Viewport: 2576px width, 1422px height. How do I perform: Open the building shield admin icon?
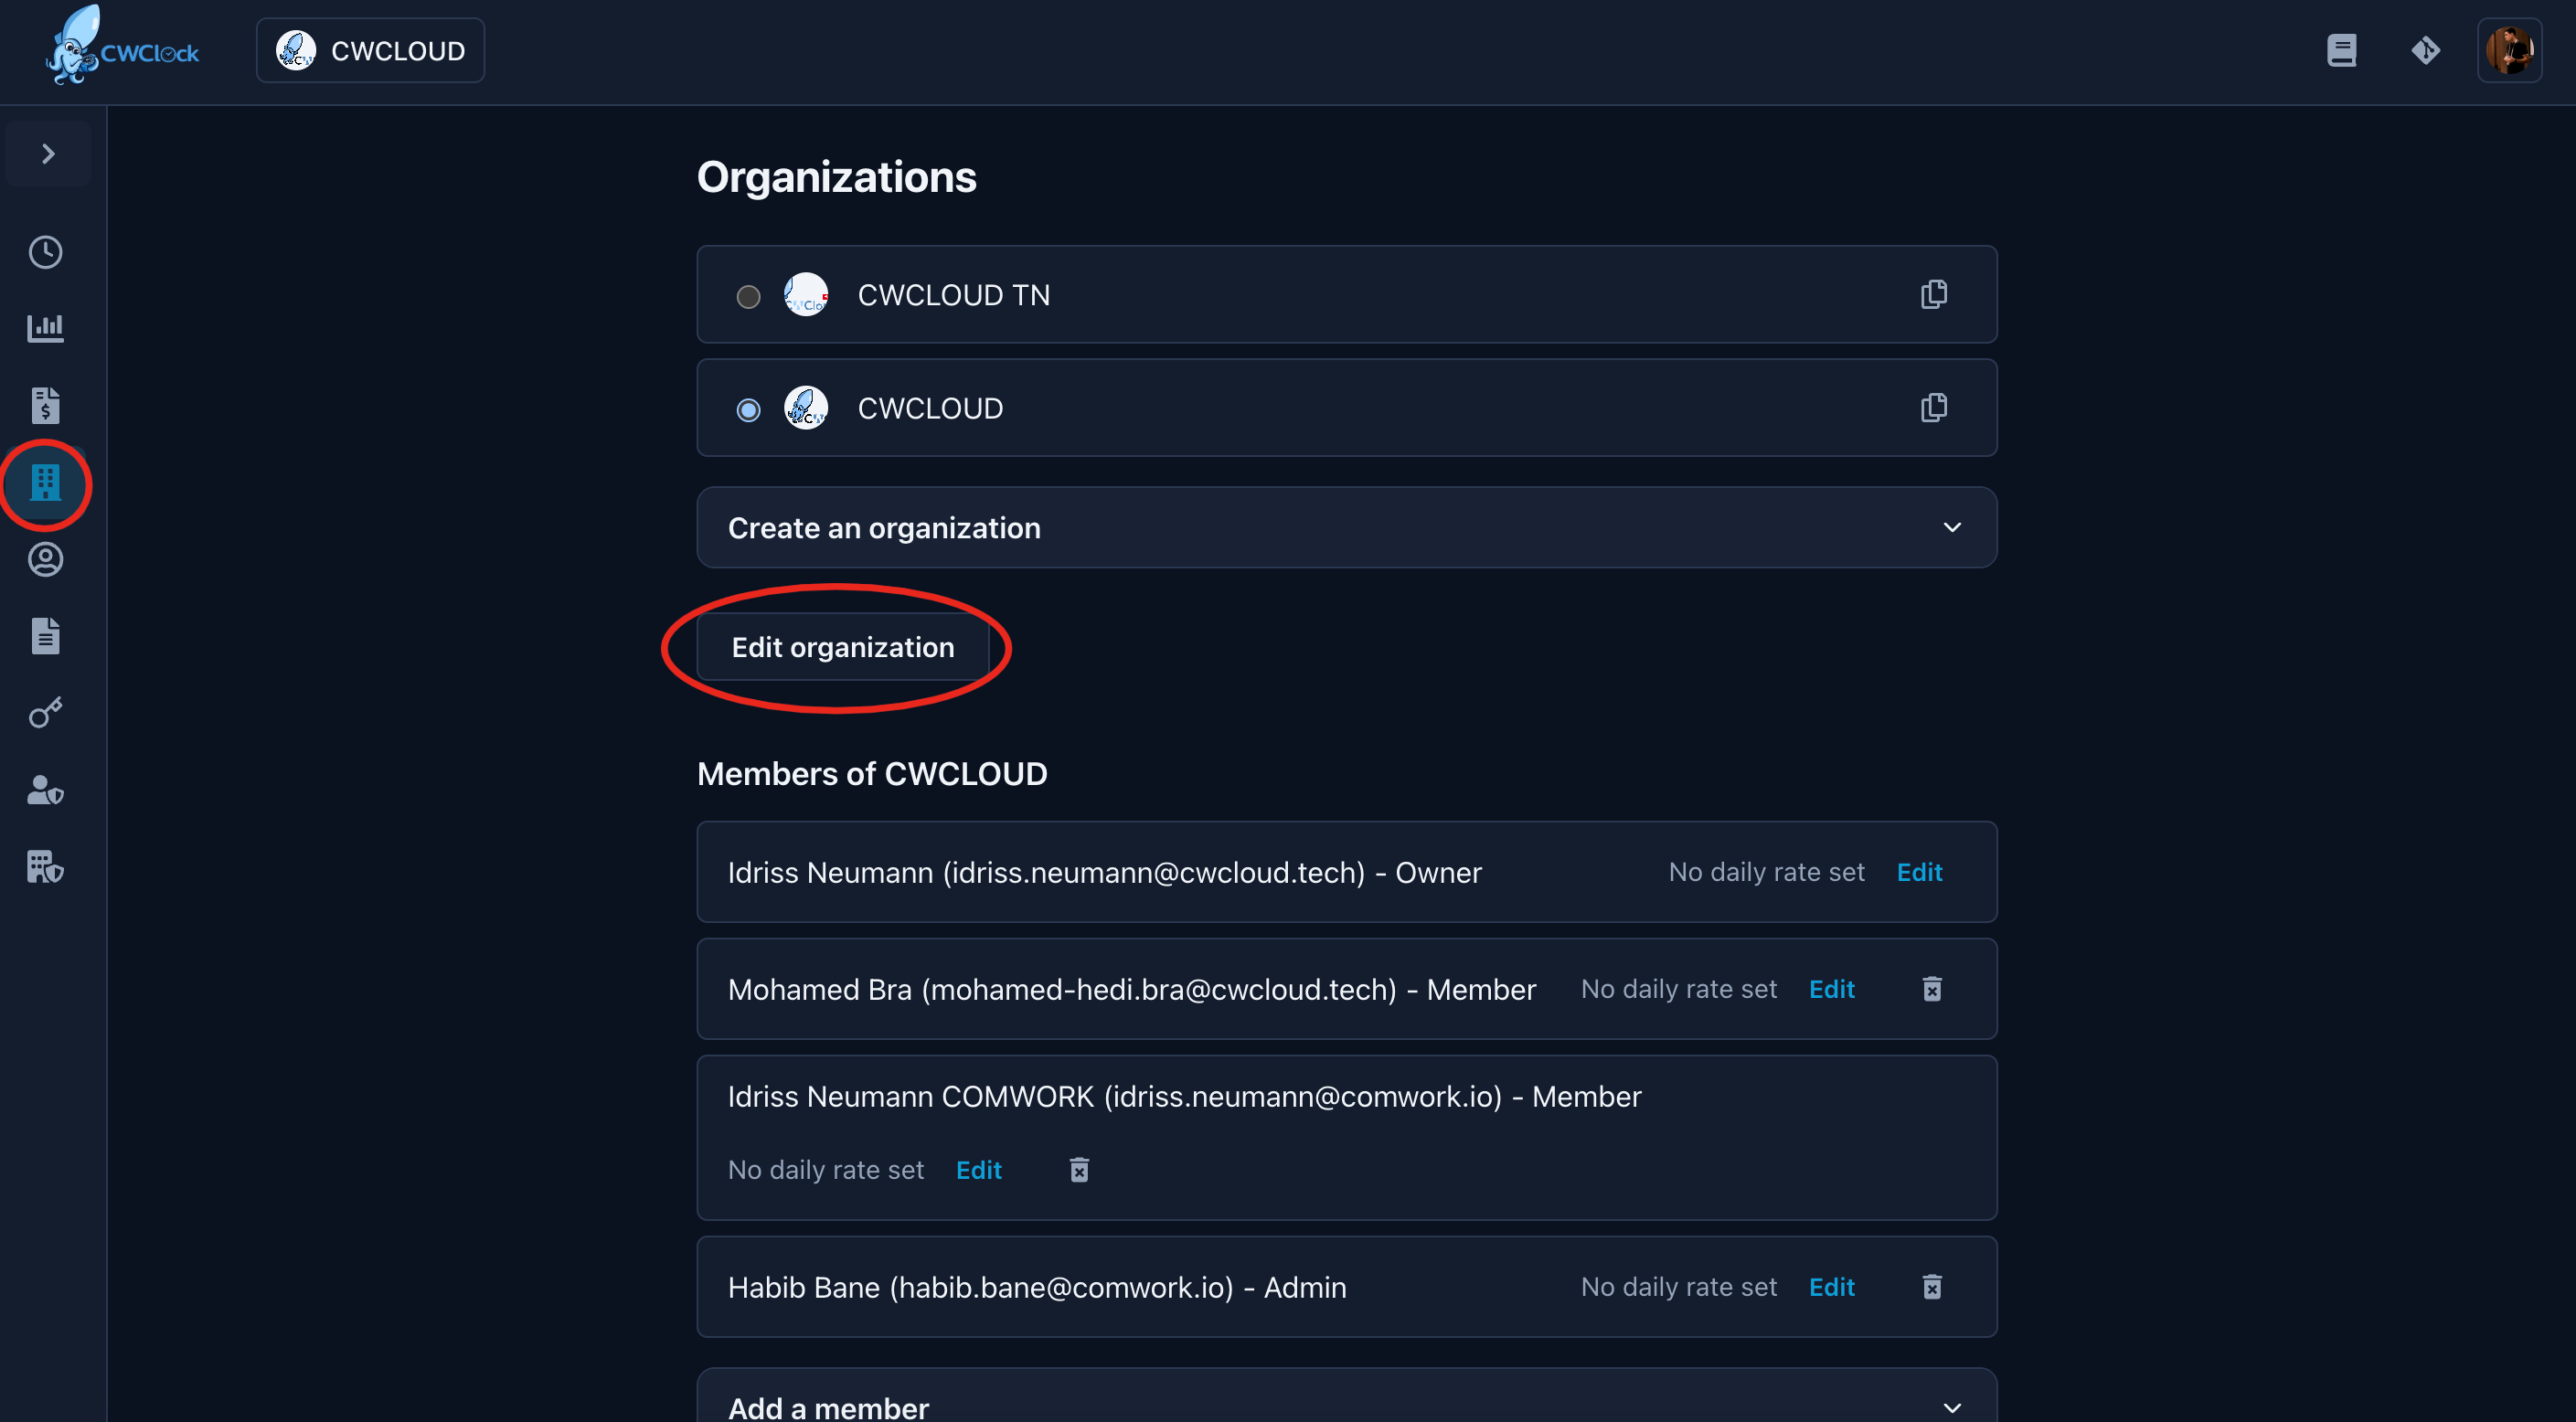(x=46, y=866)
